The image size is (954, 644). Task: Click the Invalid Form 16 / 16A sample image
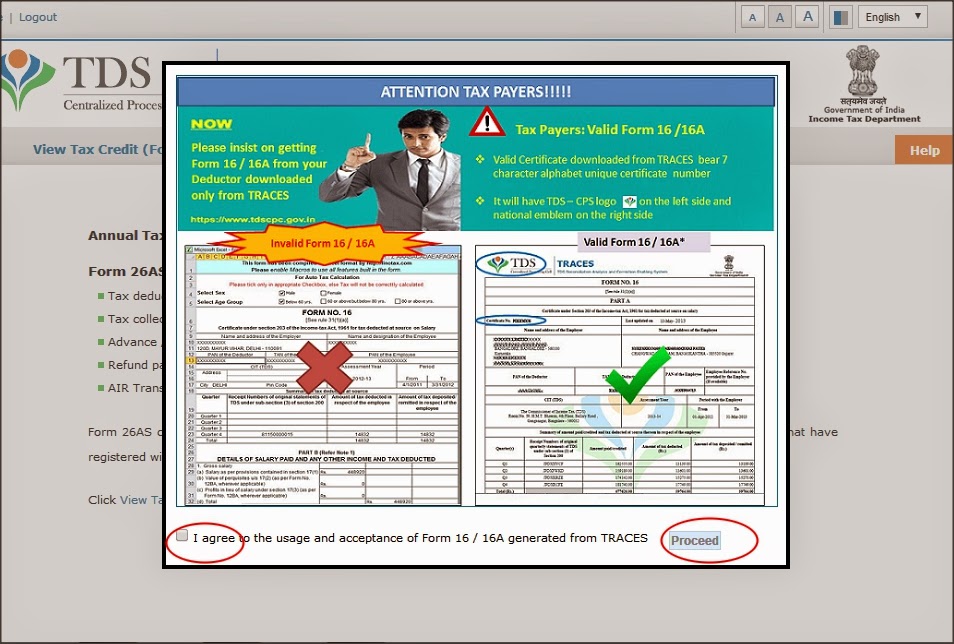322,376
